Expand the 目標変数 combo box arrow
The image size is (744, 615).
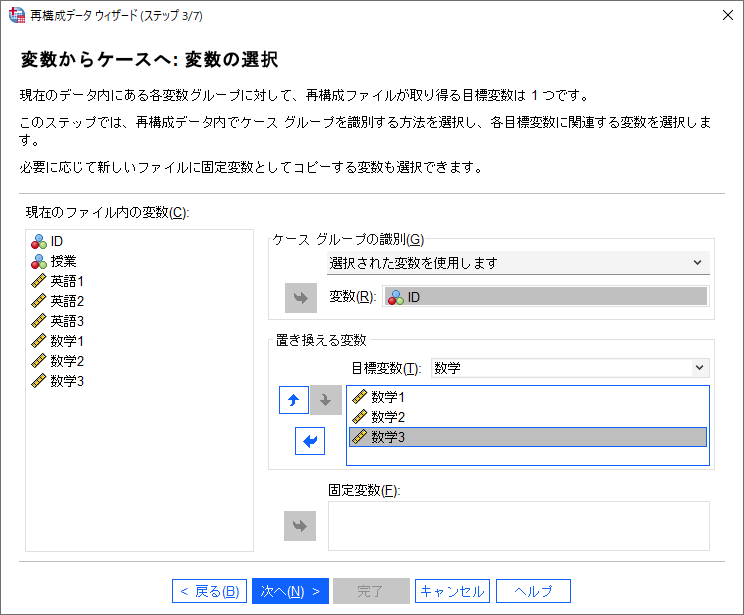coord(698,368)
